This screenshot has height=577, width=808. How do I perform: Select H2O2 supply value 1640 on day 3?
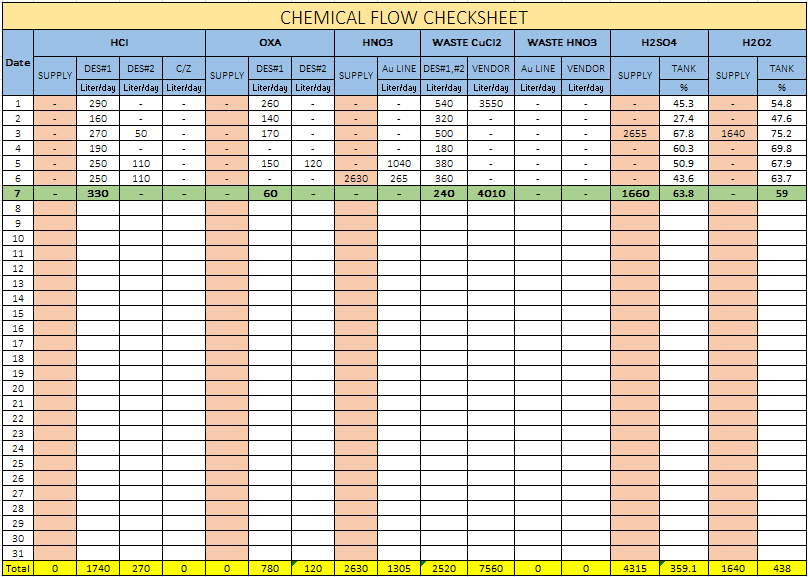point(733,133)
